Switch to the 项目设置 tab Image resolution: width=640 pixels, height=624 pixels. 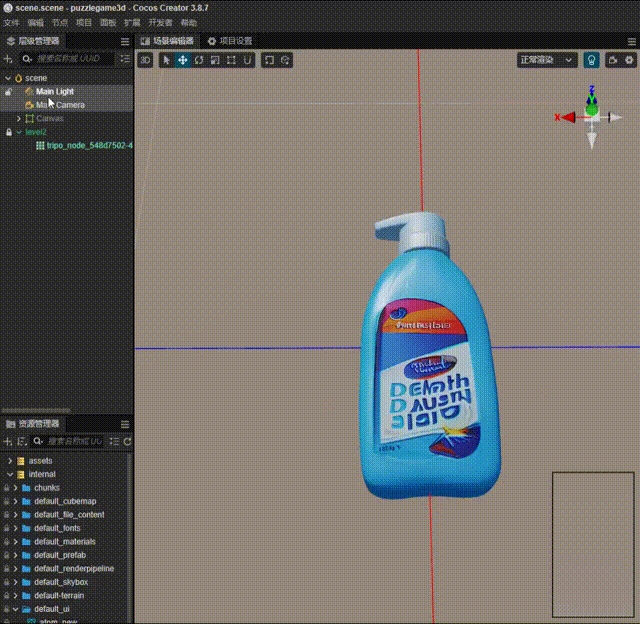pos(230,41)
